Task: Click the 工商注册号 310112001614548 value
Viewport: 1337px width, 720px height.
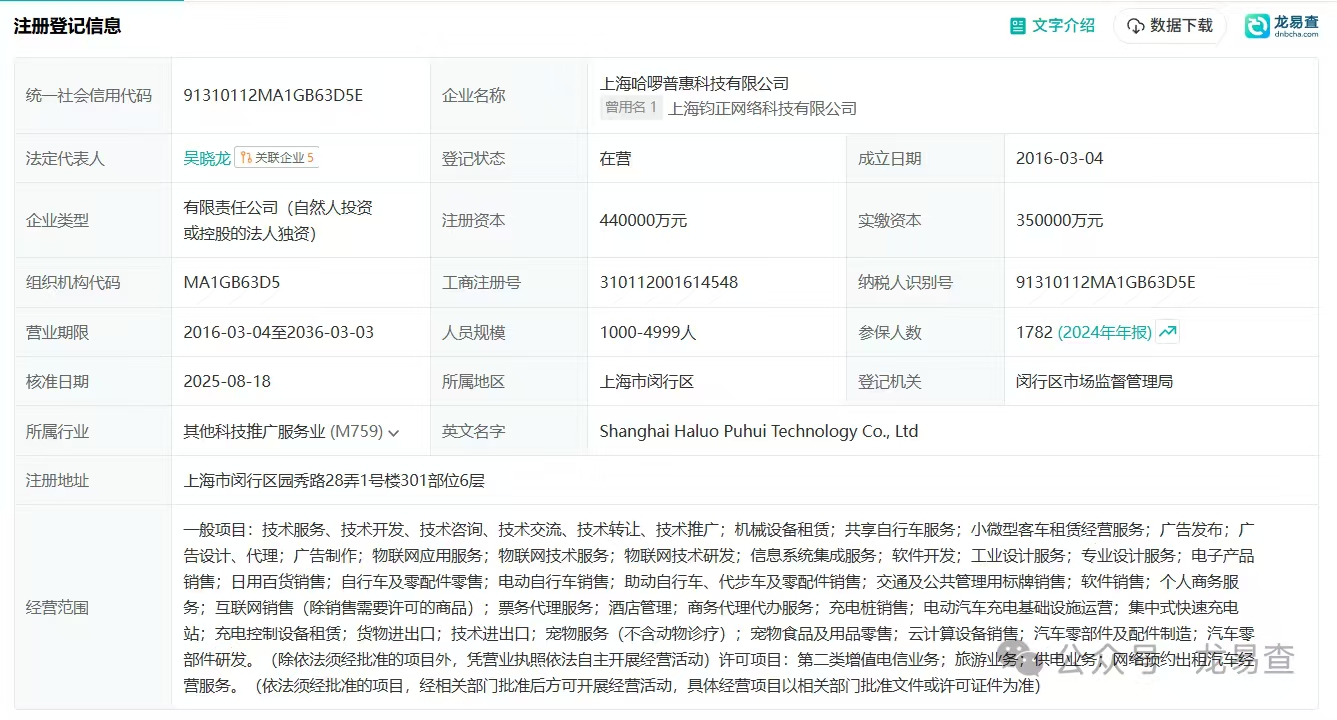Action: click(x=668, y=282)
